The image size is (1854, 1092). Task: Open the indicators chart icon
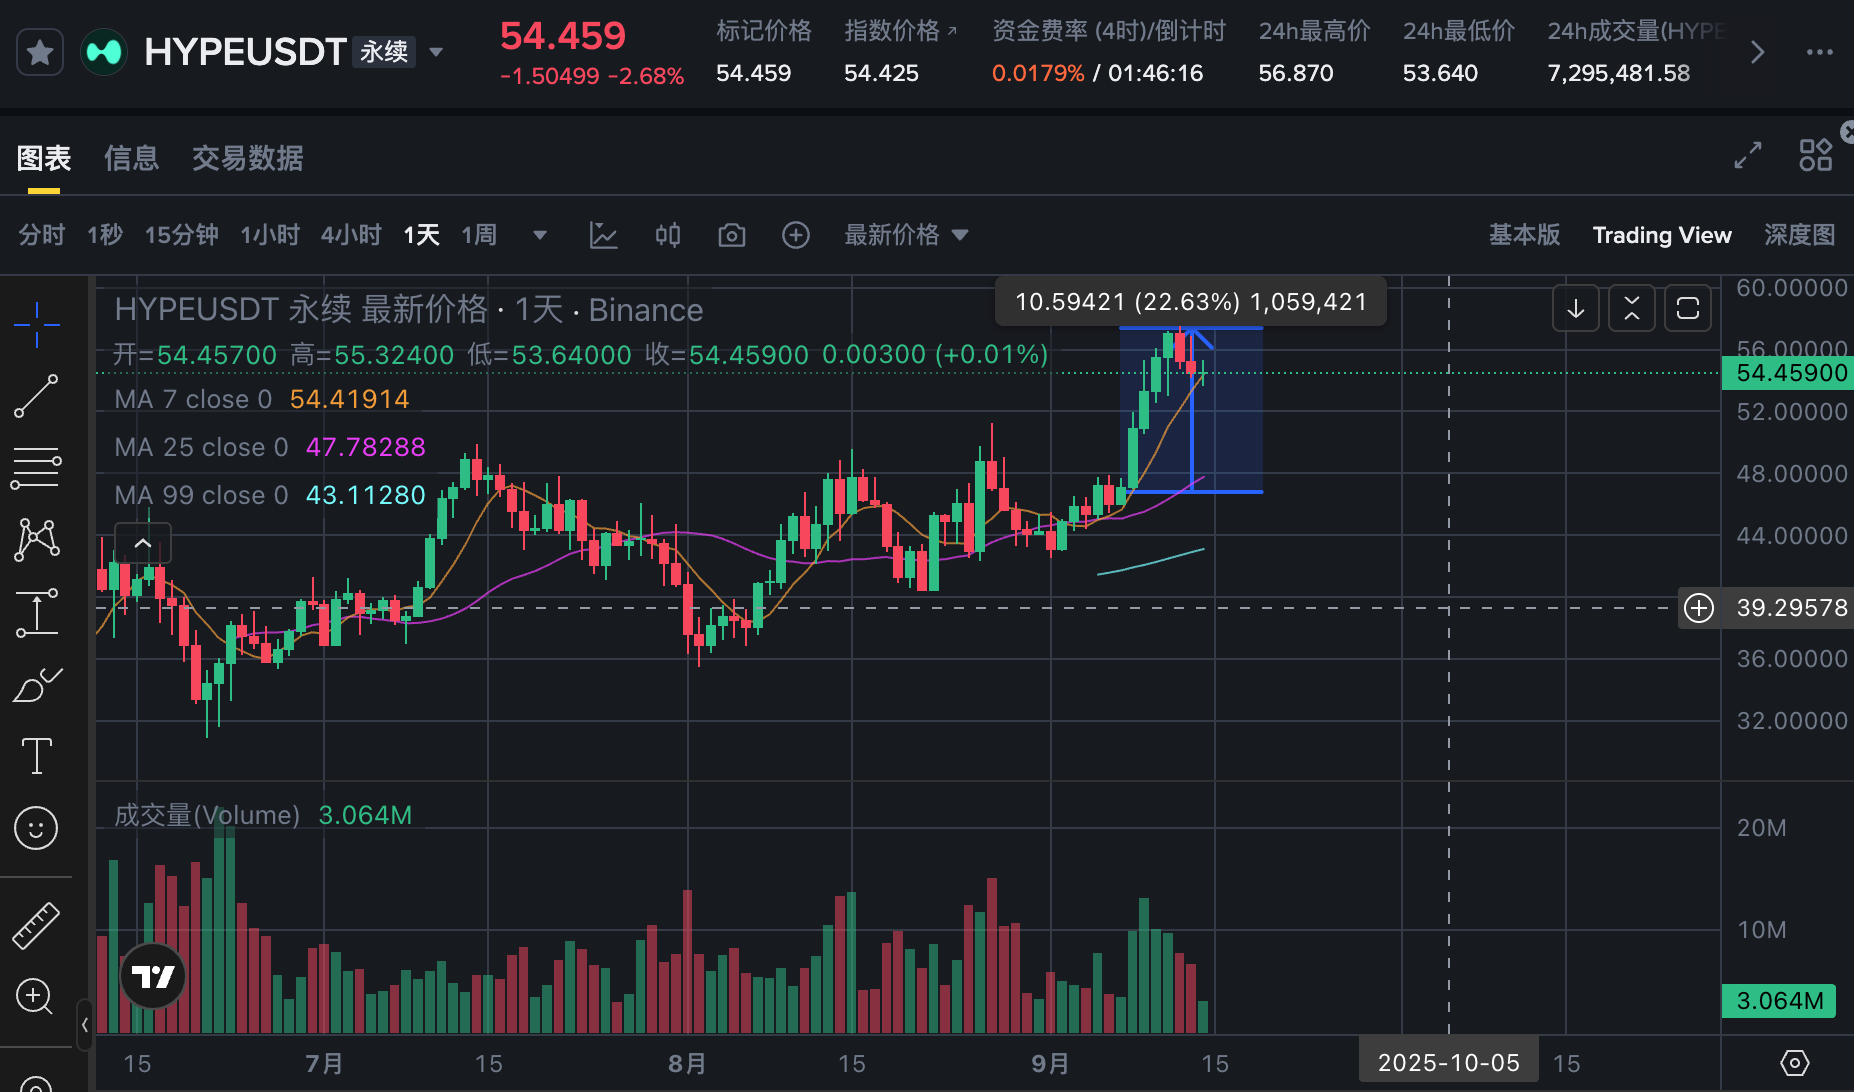604,235
